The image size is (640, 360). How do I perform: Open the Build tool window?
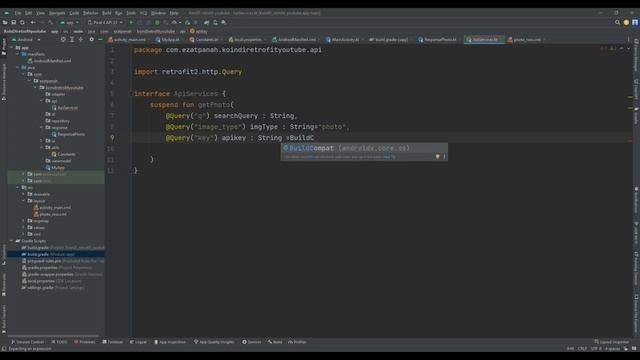[x=275, y=342]
